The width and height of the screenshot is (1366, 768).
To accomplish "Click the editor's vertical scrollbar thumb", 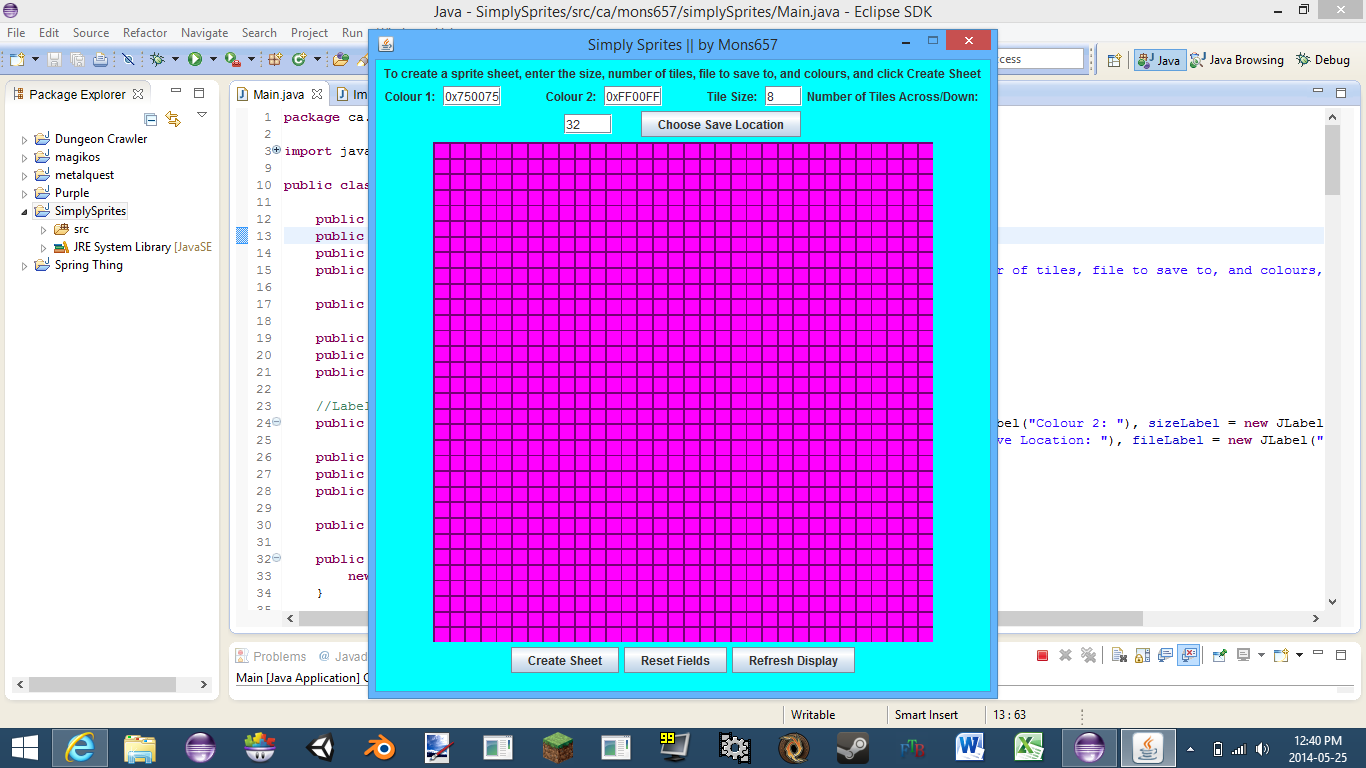I will pos(1332,160).
